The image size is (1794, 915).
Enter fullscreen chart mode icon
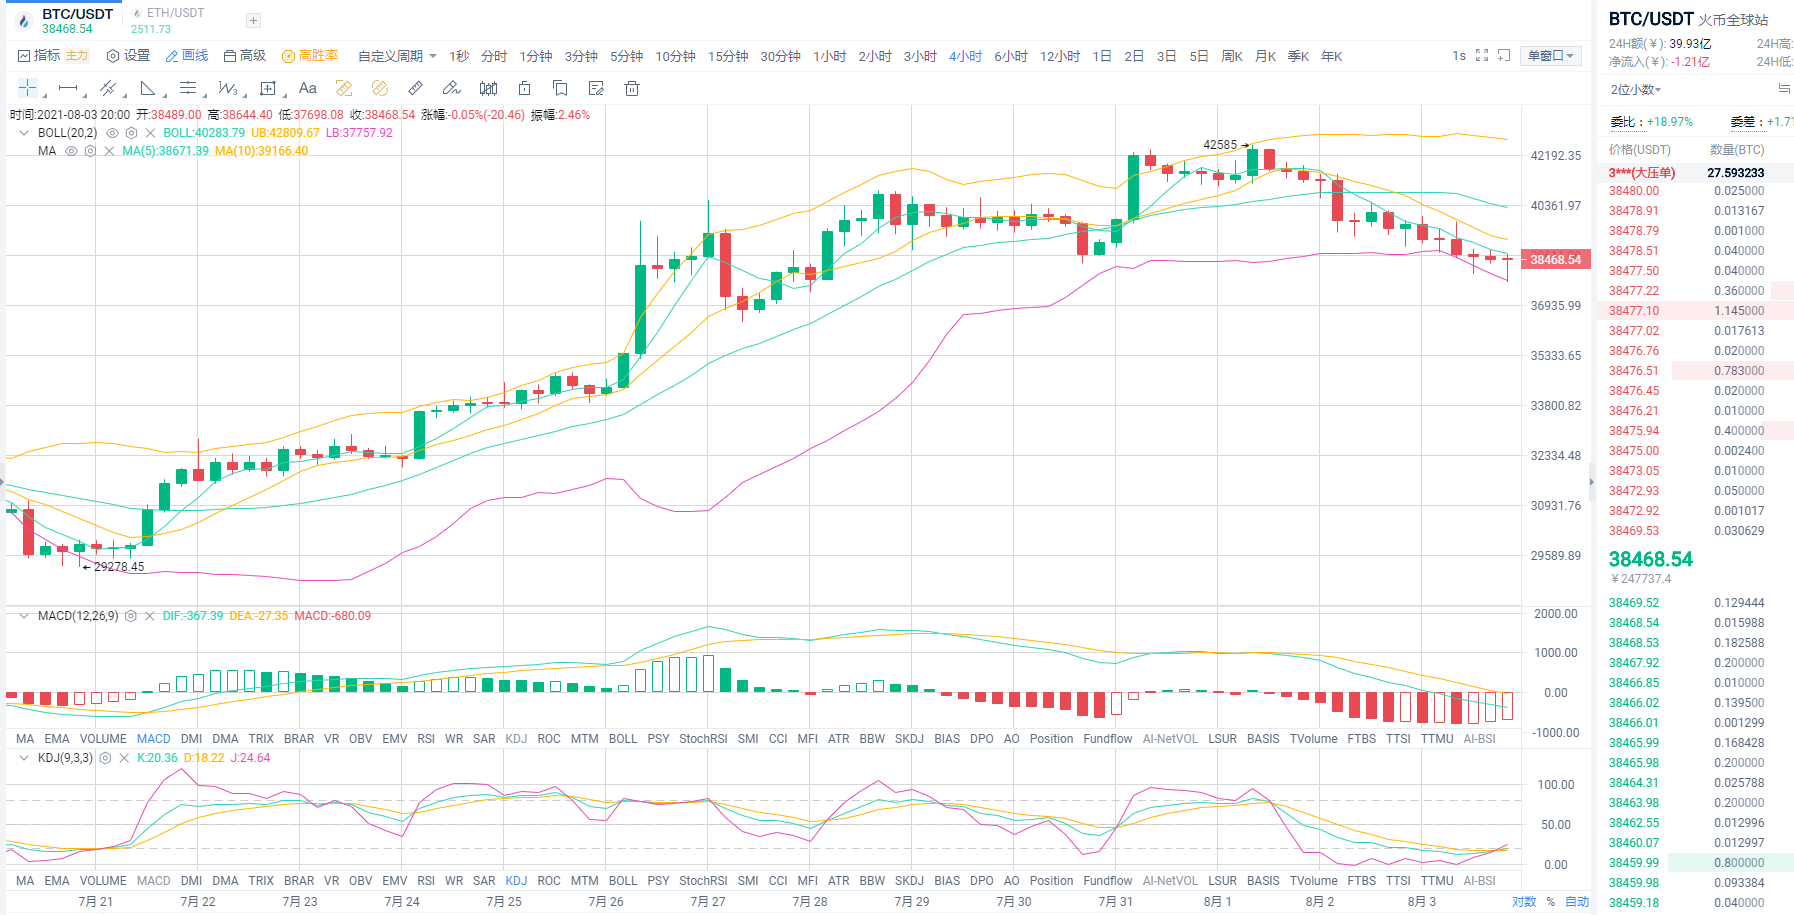click(x=1482, y=56)
